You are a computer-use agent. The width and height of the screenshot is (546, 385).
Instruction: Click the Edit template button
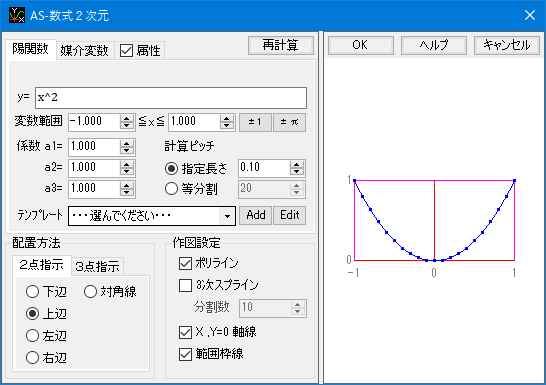[289, 215]
